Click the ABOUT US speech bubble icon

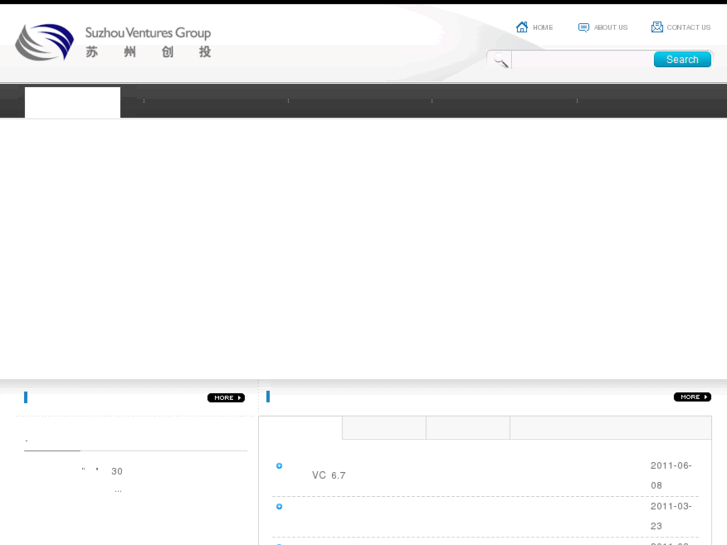pyautogui.click(x=583, y=27)
